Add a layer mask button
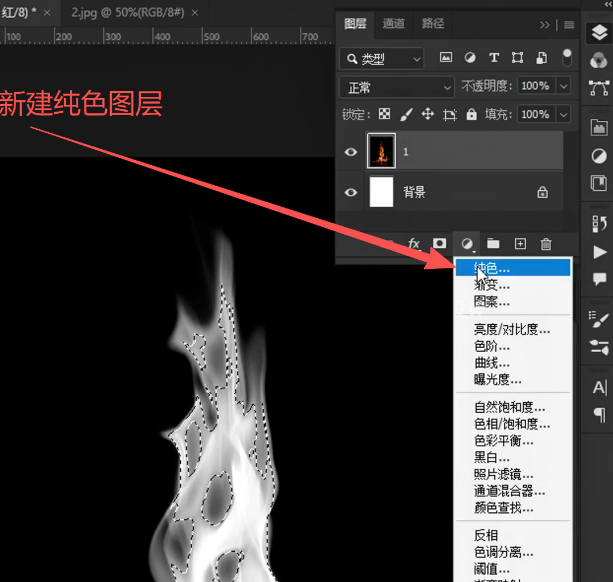The image size is (613, 582). [x=439, y=244]
